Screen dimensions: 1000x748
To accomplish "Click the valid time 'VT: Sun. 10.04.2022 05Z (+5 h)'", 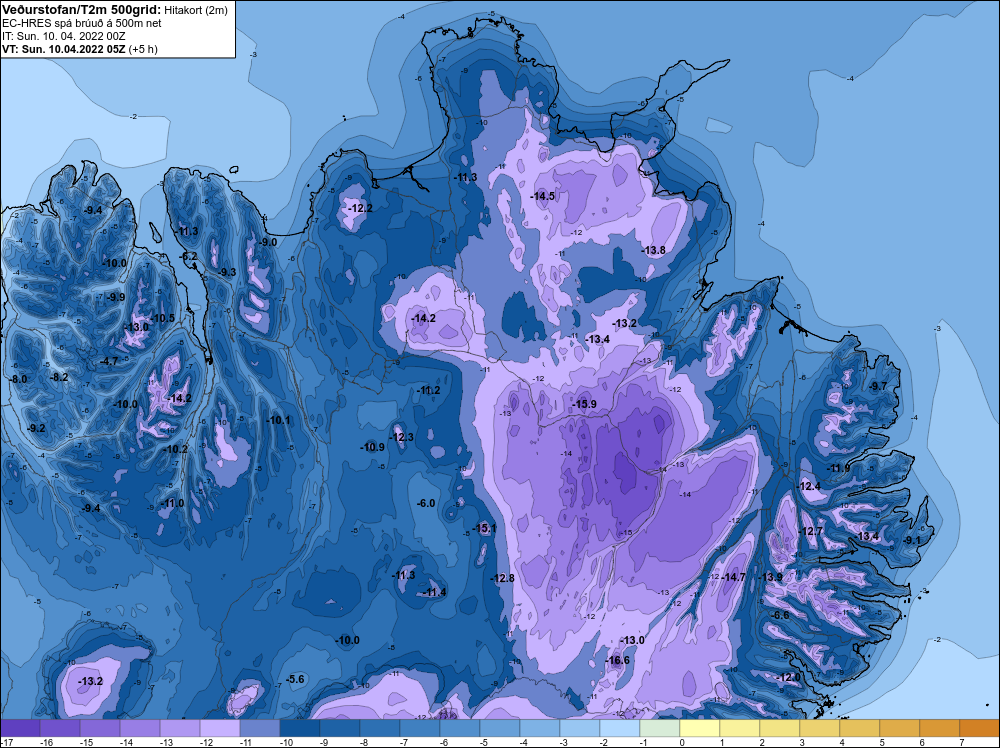I will tap(80, 49).
